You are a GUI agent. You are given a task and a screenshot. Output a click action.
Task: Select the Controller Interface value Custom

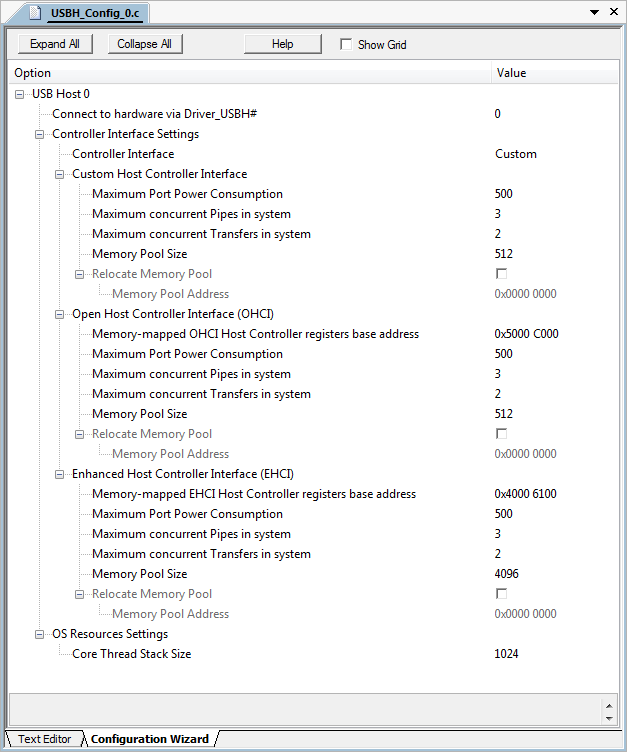point(516,154)
